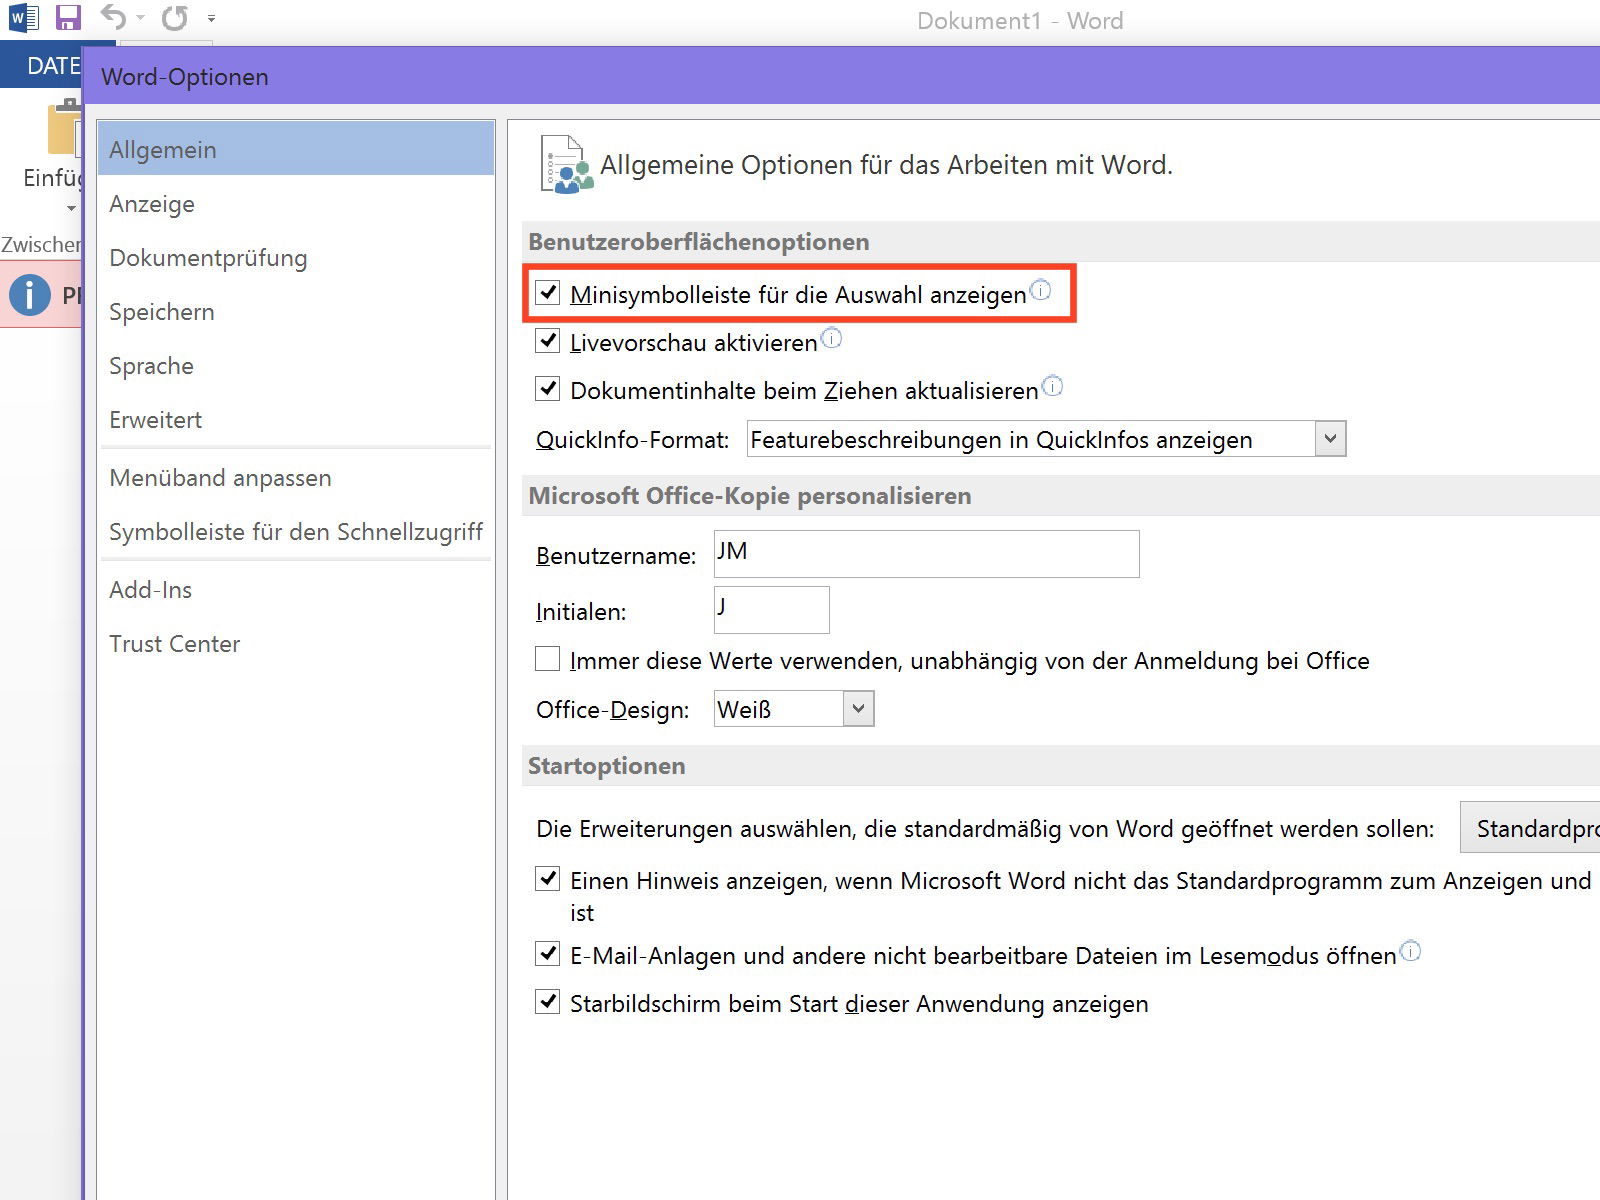Click the info icon beside Minisymbolleiste option
Screen dimensions: 1600x1200
pos(1041,290)
